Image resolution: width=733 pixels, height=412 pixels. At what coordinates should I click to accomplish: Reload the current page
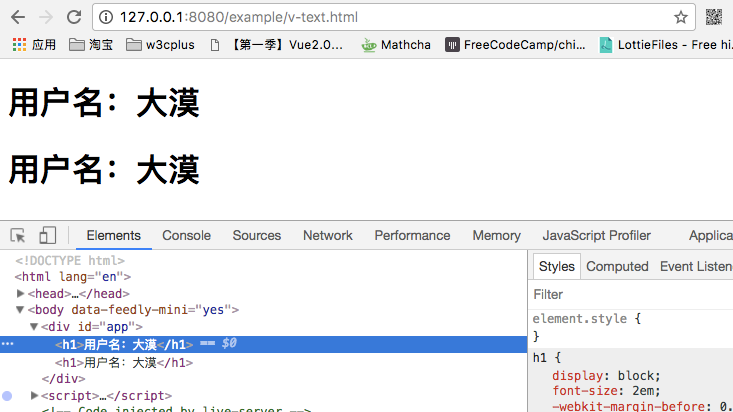[x=74, y=17]
